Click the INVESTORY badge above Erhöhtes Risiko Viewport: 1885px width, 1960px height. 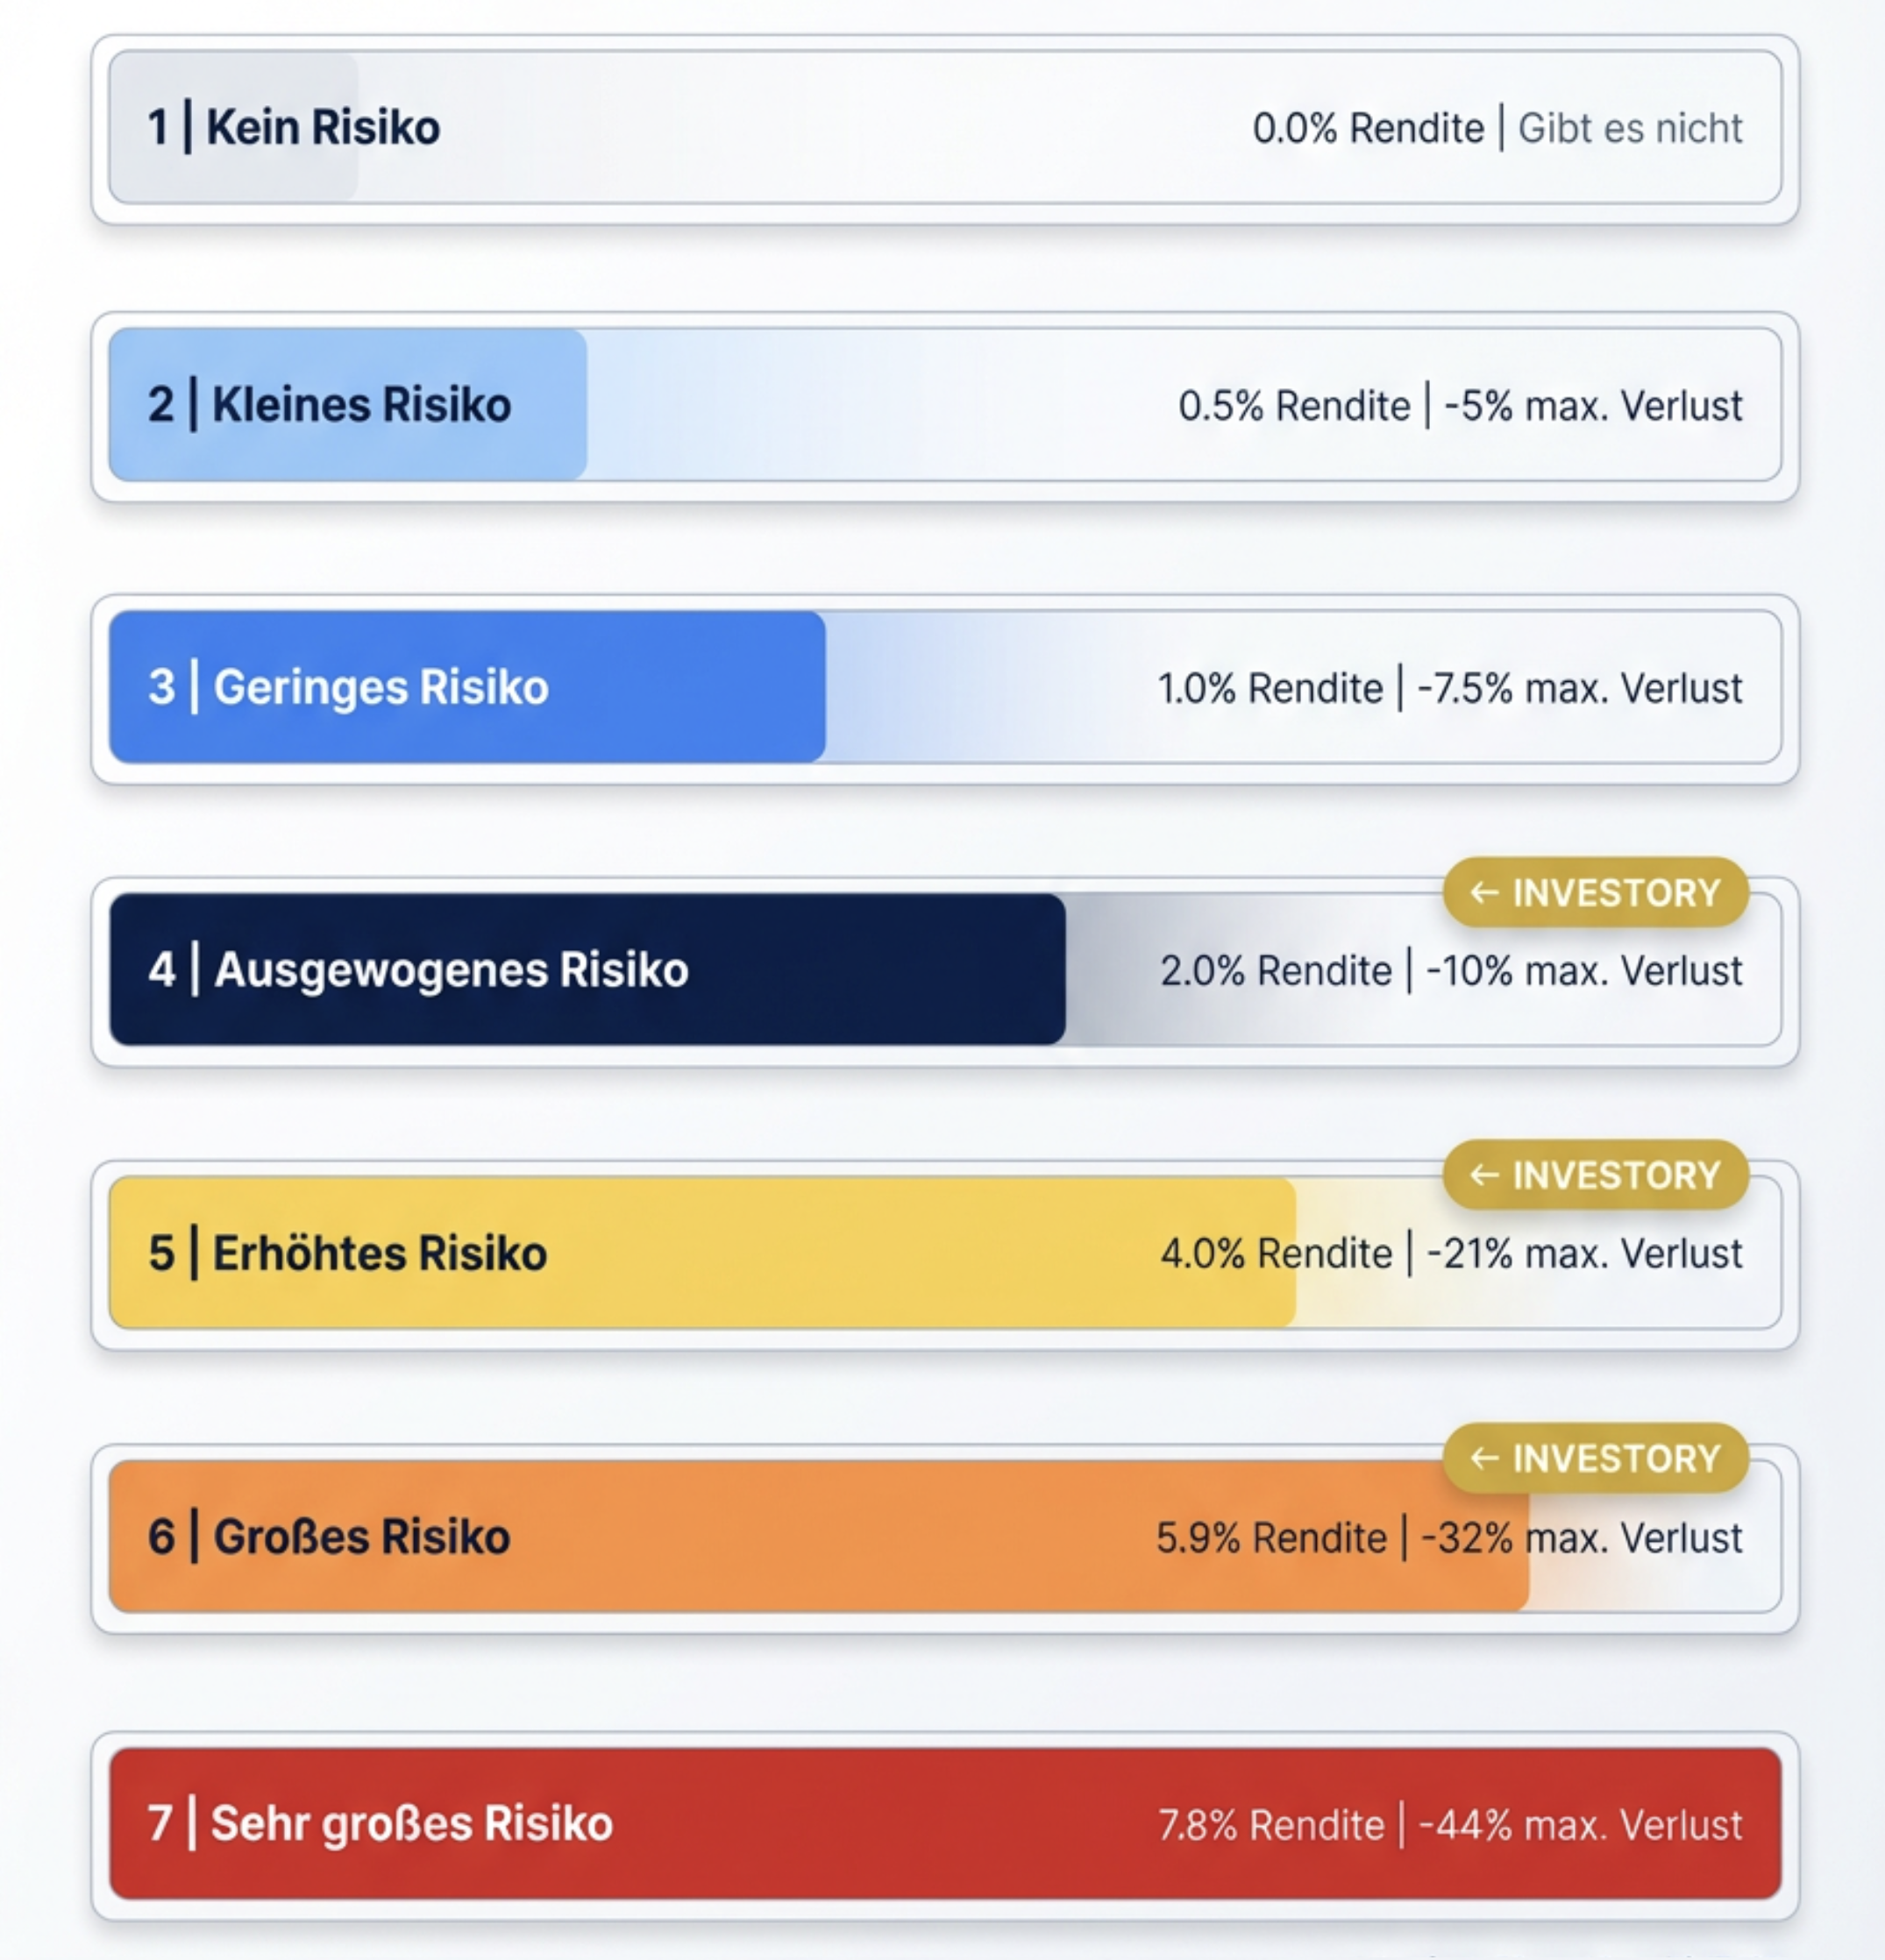[1595, 1175]
